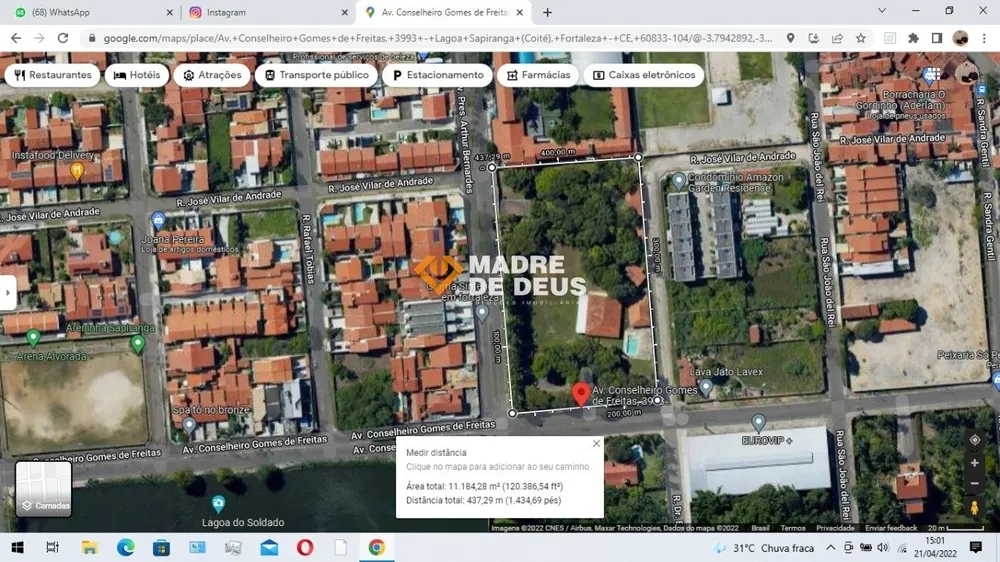Open the tab search dropdown chevron

(x=882, y=11)
